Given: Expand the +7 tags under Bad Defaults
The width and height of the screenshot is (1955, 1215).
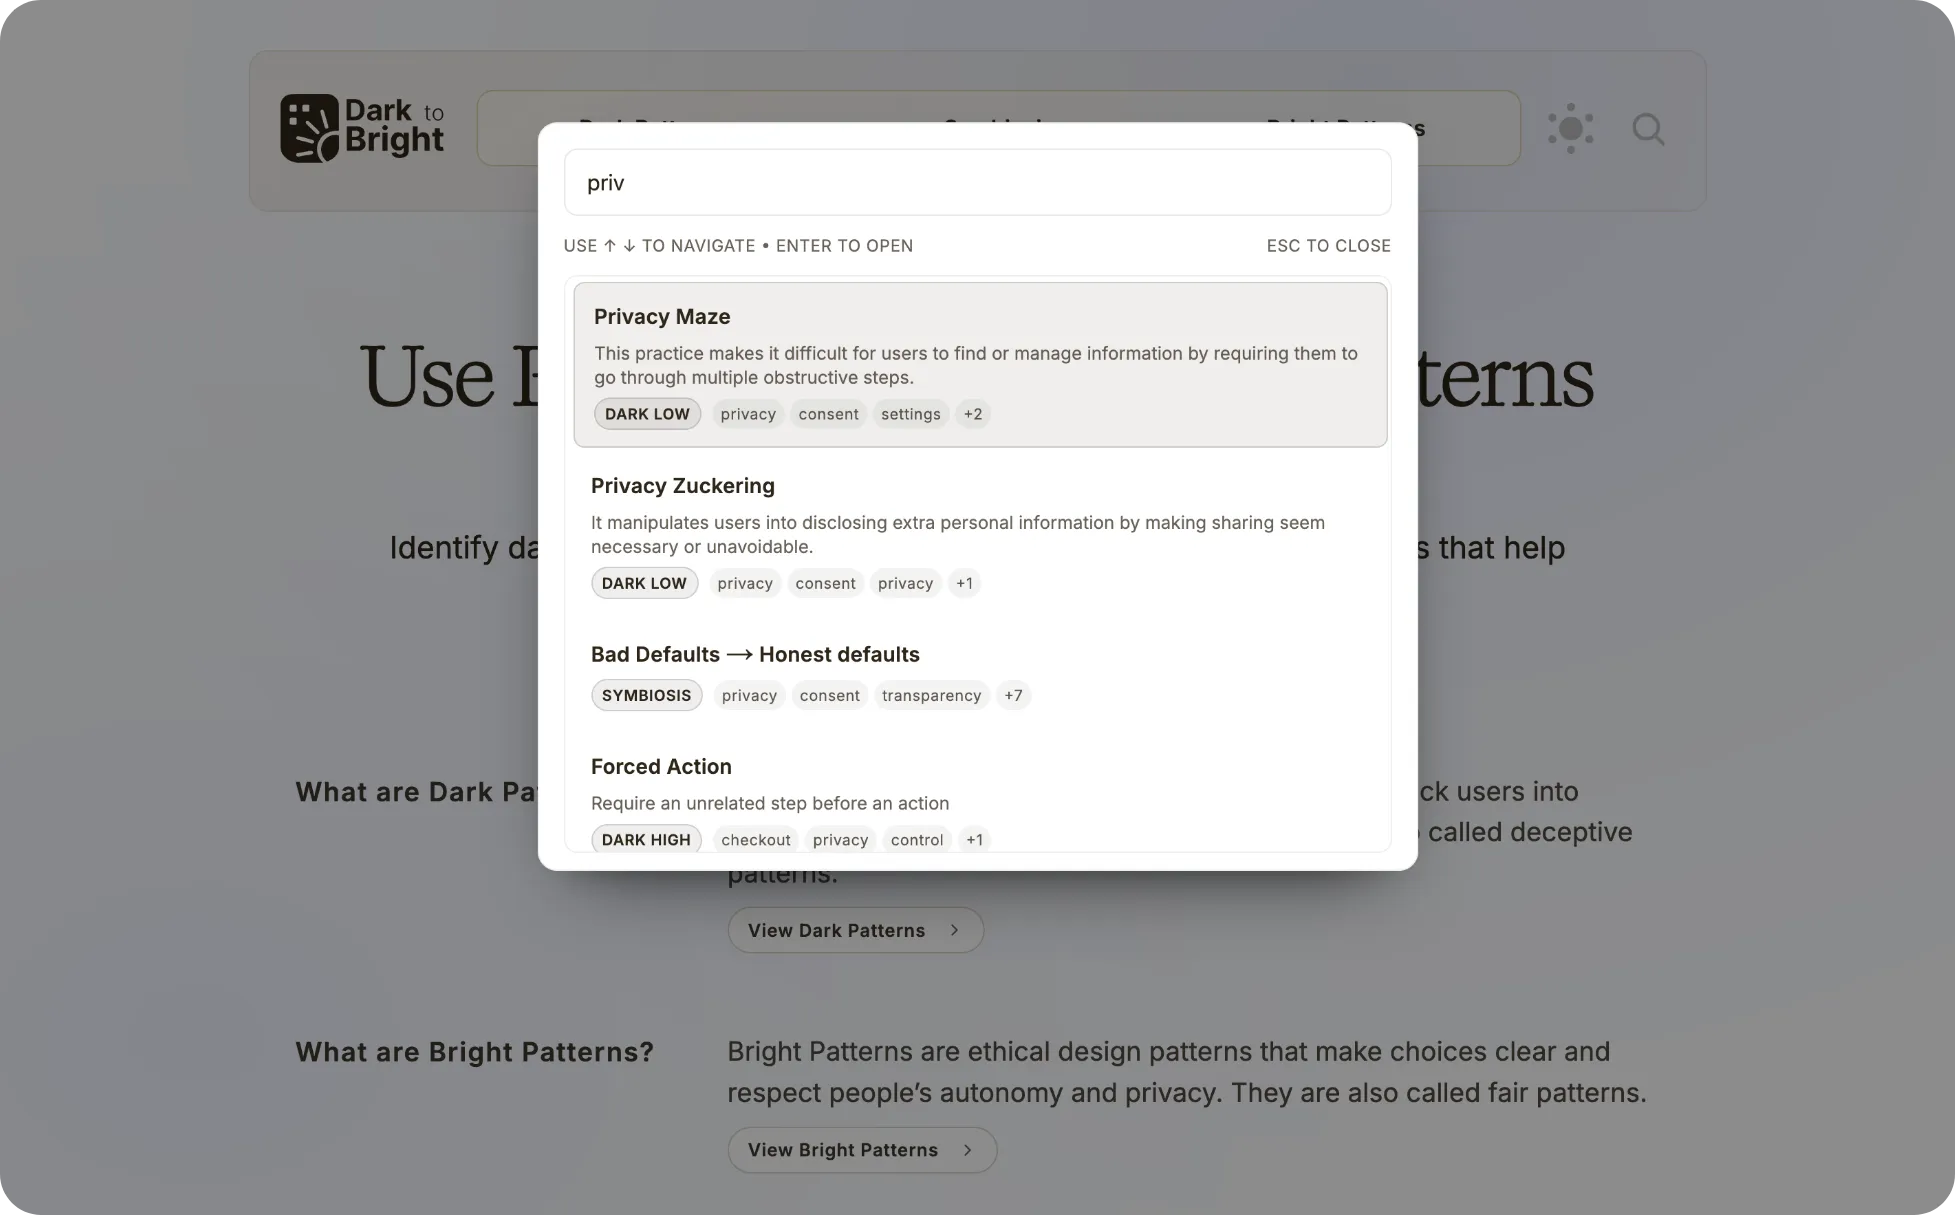Looking at the screenshot, I should pyautogui.click(x=1013, y=695).
